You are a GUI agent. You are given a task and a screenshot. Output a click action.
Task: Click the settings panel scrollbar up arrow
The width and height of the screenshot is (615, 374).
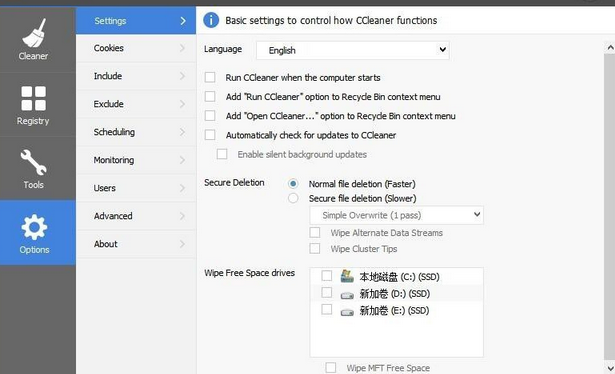coord(610,48)
